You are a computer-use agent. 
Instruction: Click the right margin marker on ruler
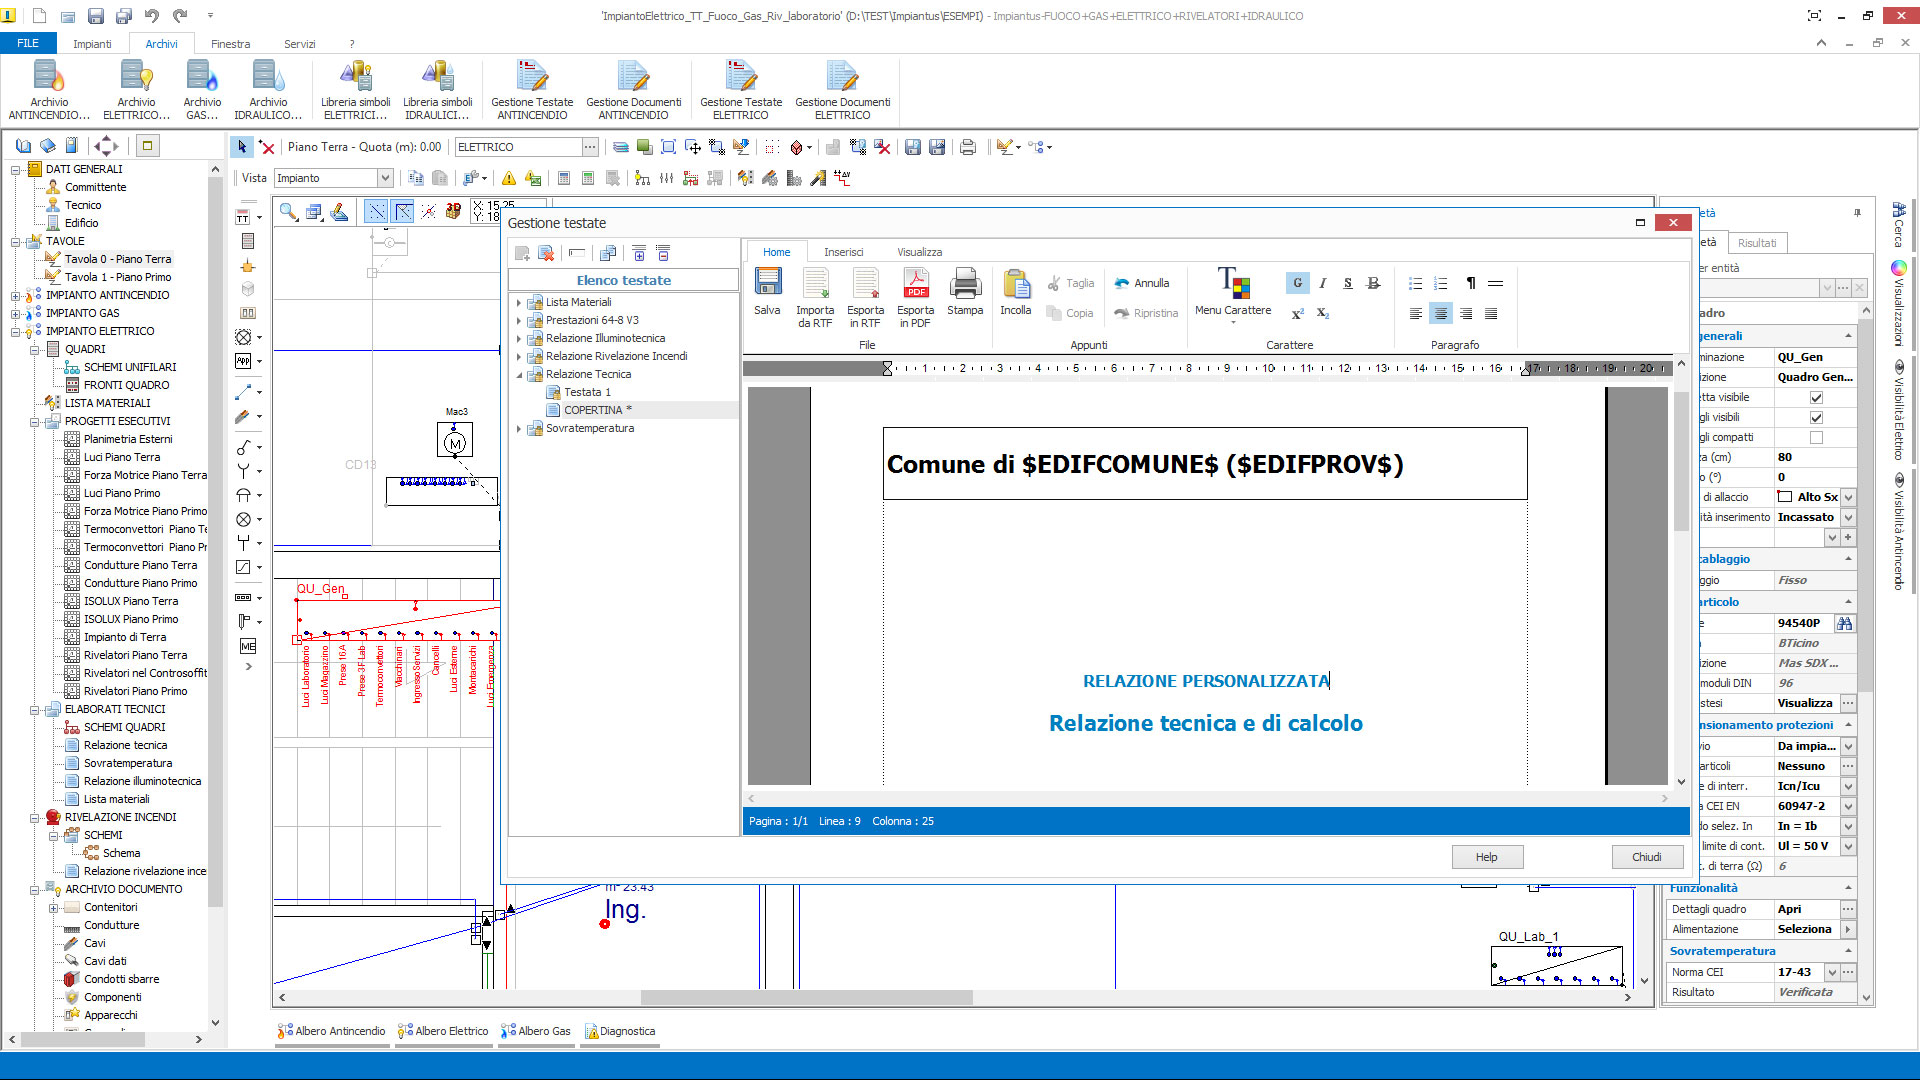(1526, 369)
